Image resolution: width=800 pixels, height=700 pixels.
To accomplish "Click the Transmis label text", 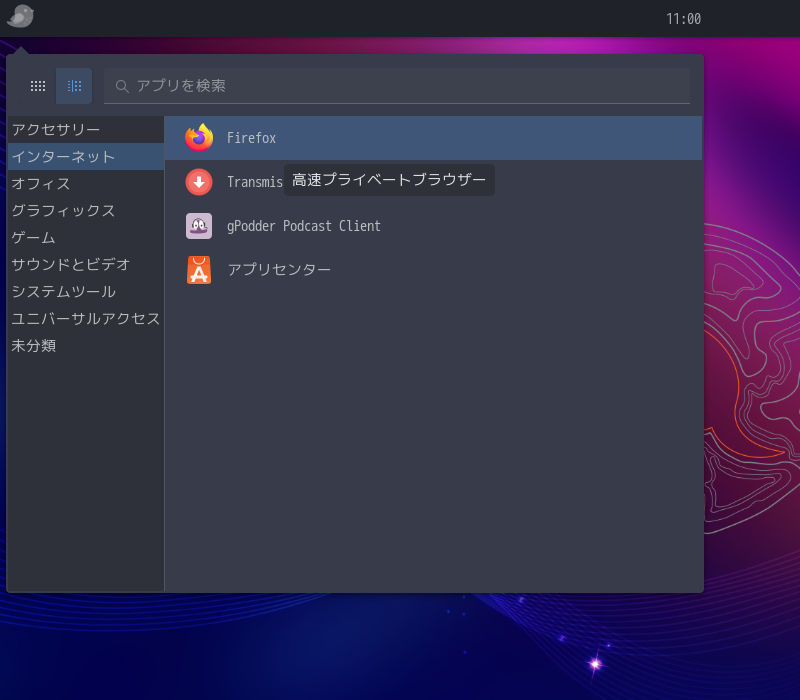I will click(x=255, y=182).
